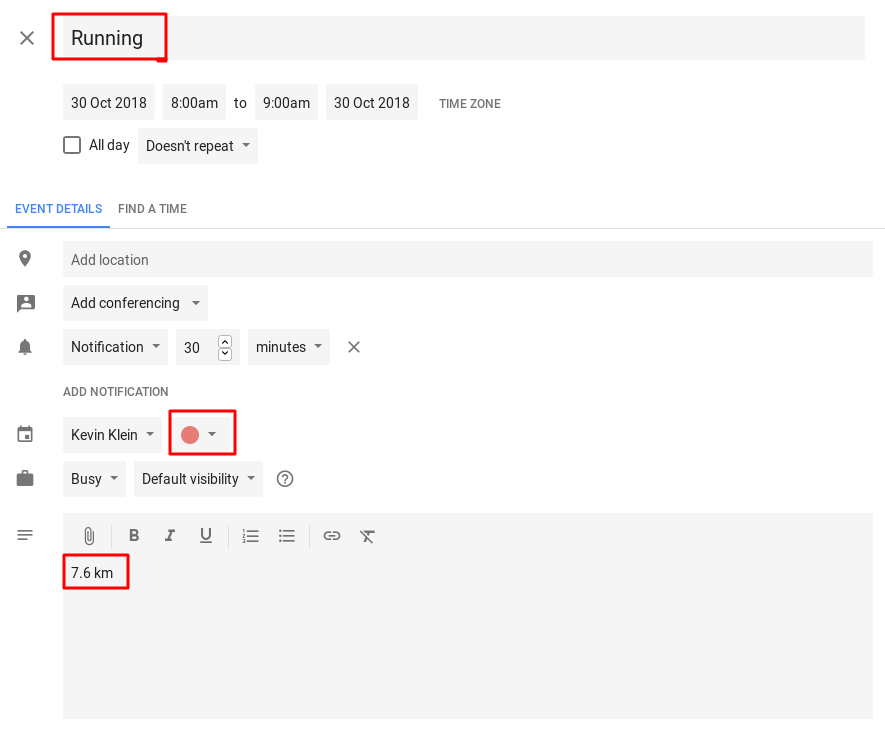Change the start date 30 Oct 2018
This screenshot has height=729, width=885.
point(108,102)
